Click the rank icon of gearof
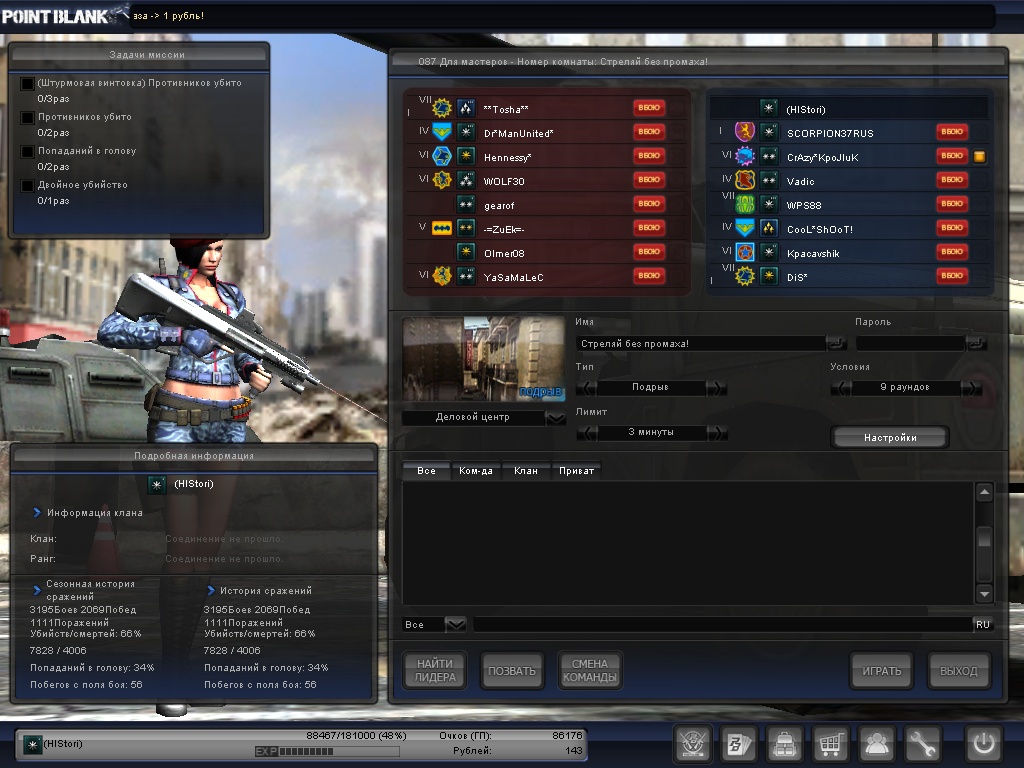This screenshot has width=1024, height=768. [466, 204]
